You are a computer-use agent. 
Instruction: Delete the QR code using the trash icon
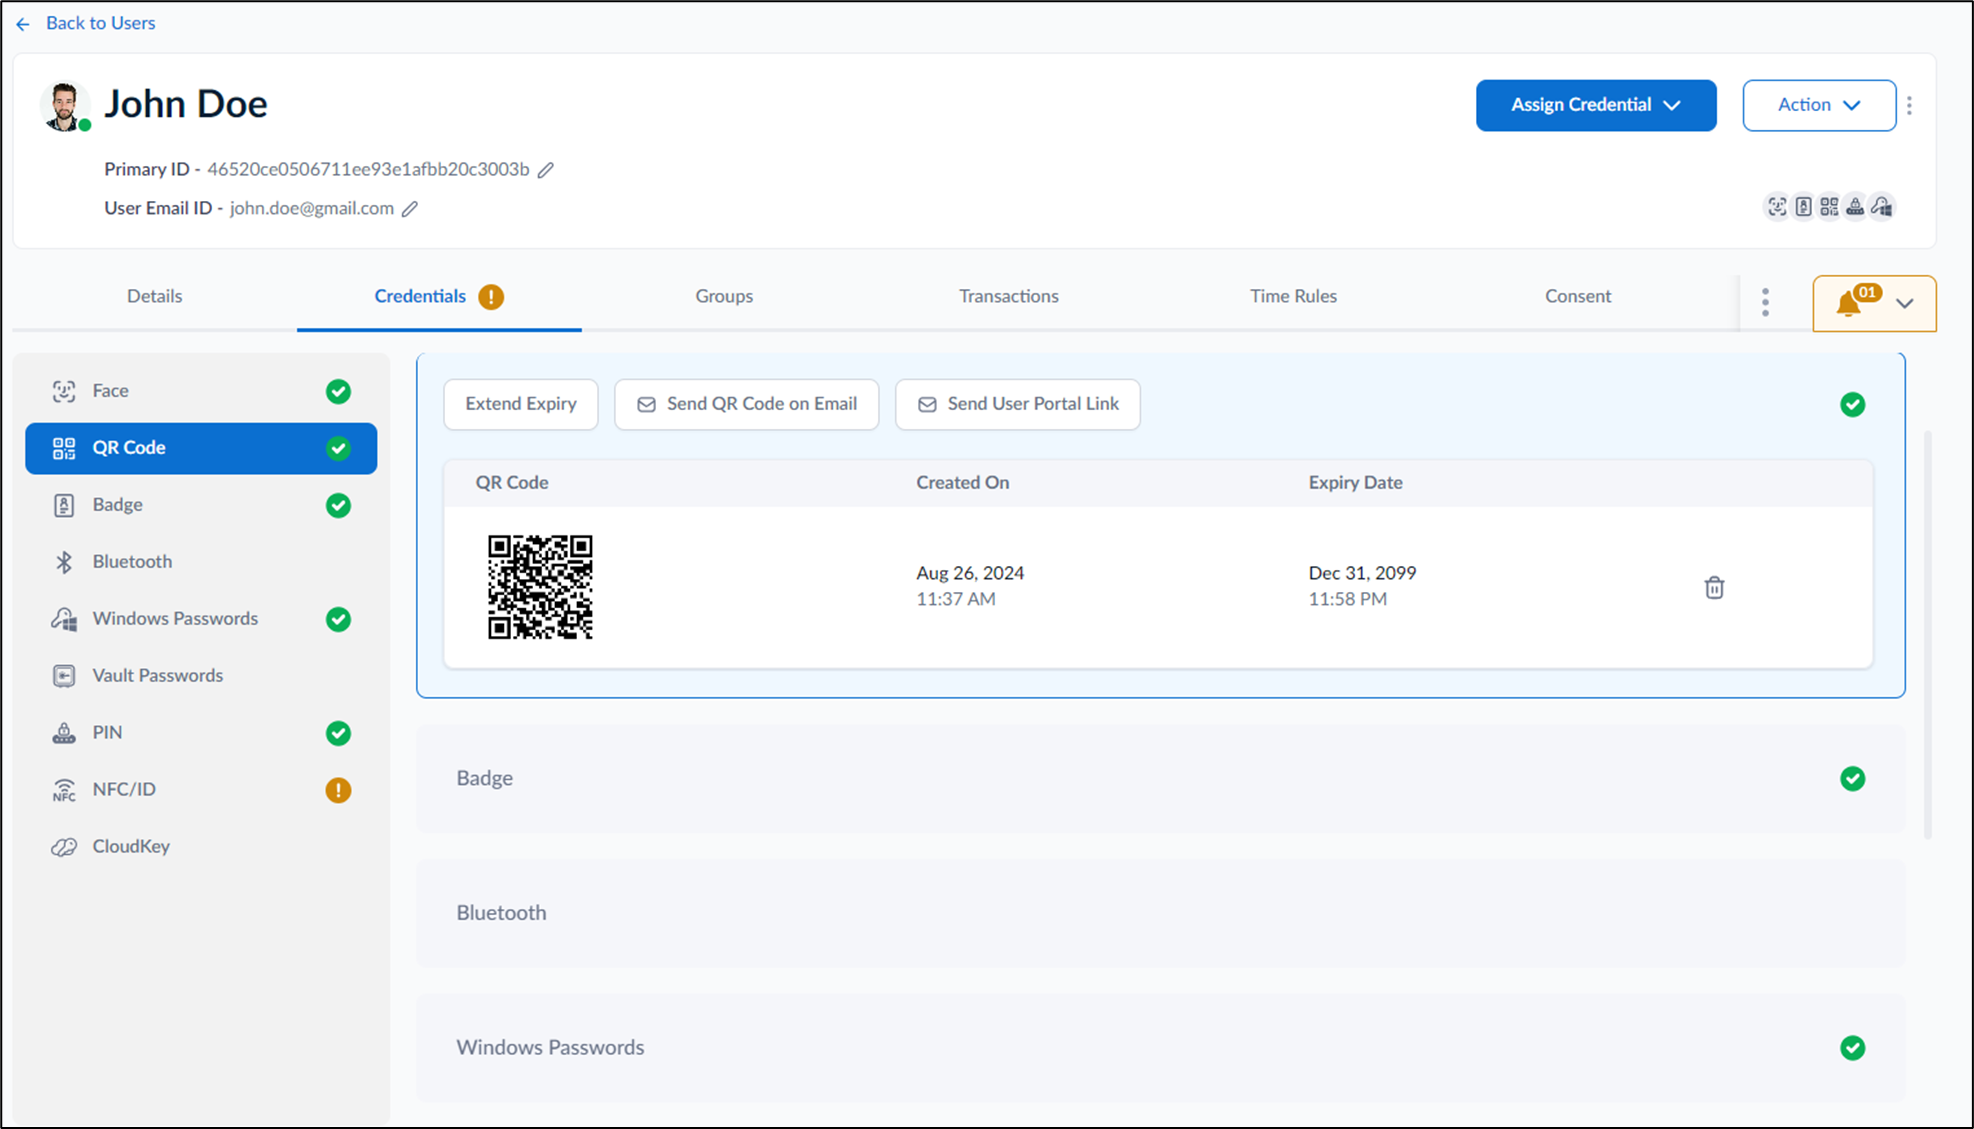(x=1714, y=588)
